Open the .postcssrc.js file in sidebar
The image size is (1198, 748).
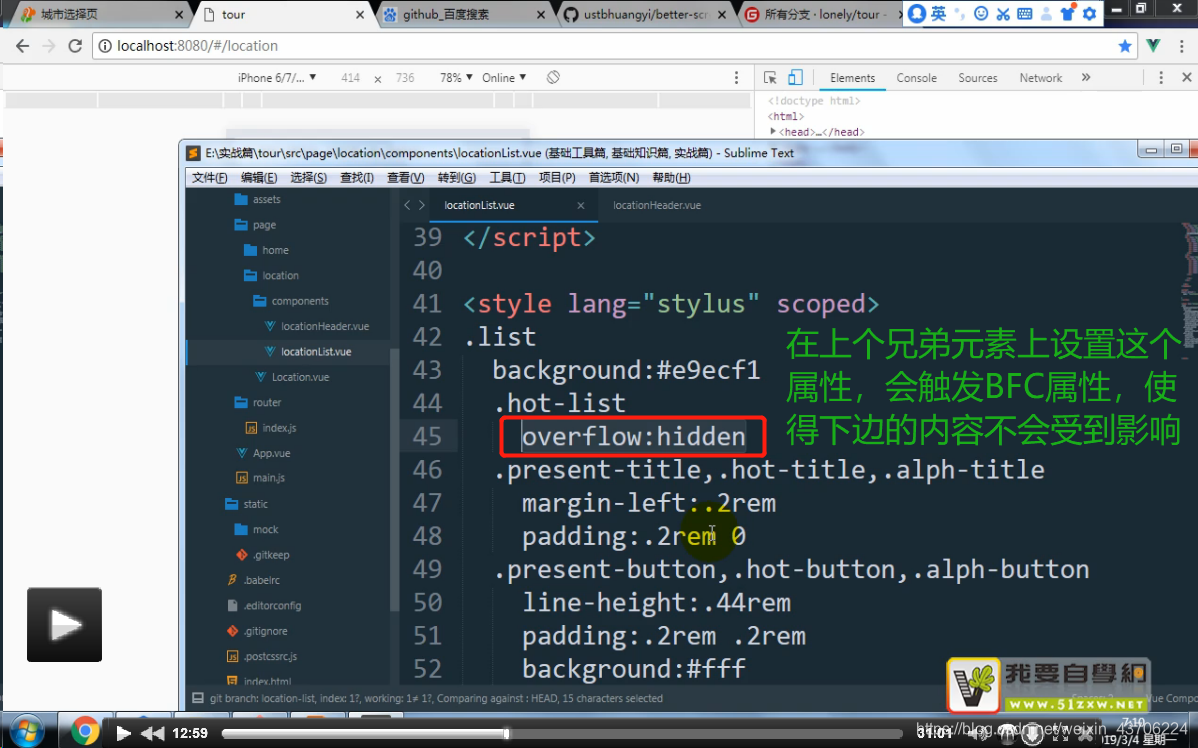(261, 656)
